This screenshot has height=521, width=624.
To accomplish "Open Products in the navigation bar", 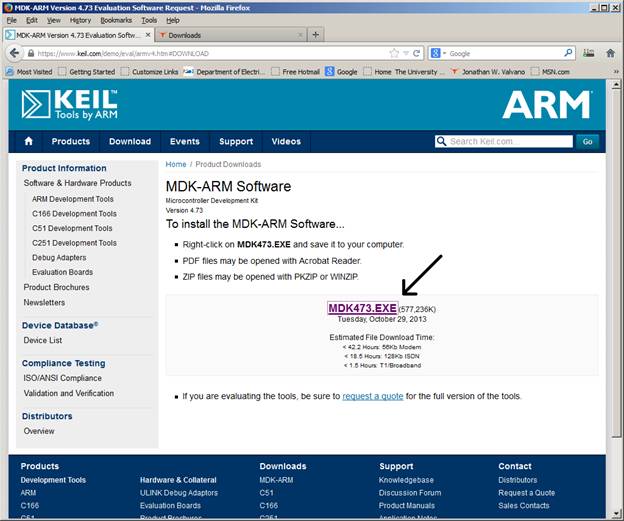I will (70, 141).
